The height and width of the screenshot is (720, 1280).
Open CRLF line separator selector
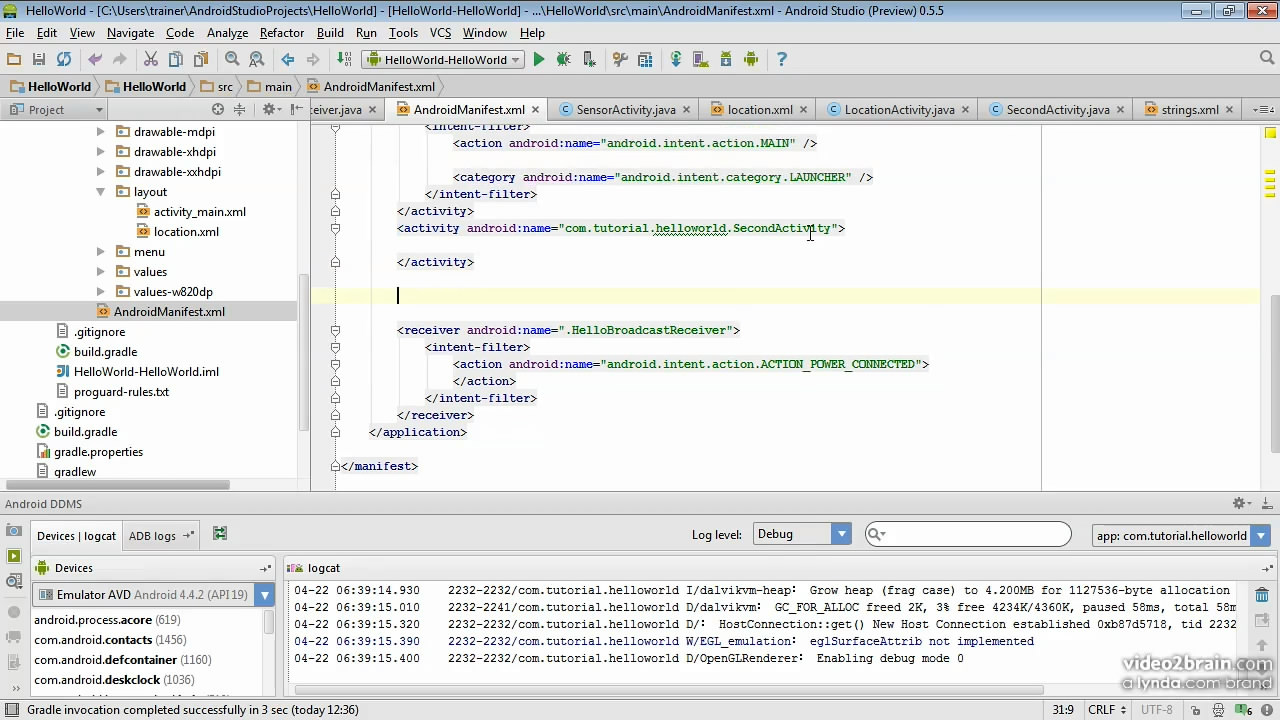pos(1106,710)
